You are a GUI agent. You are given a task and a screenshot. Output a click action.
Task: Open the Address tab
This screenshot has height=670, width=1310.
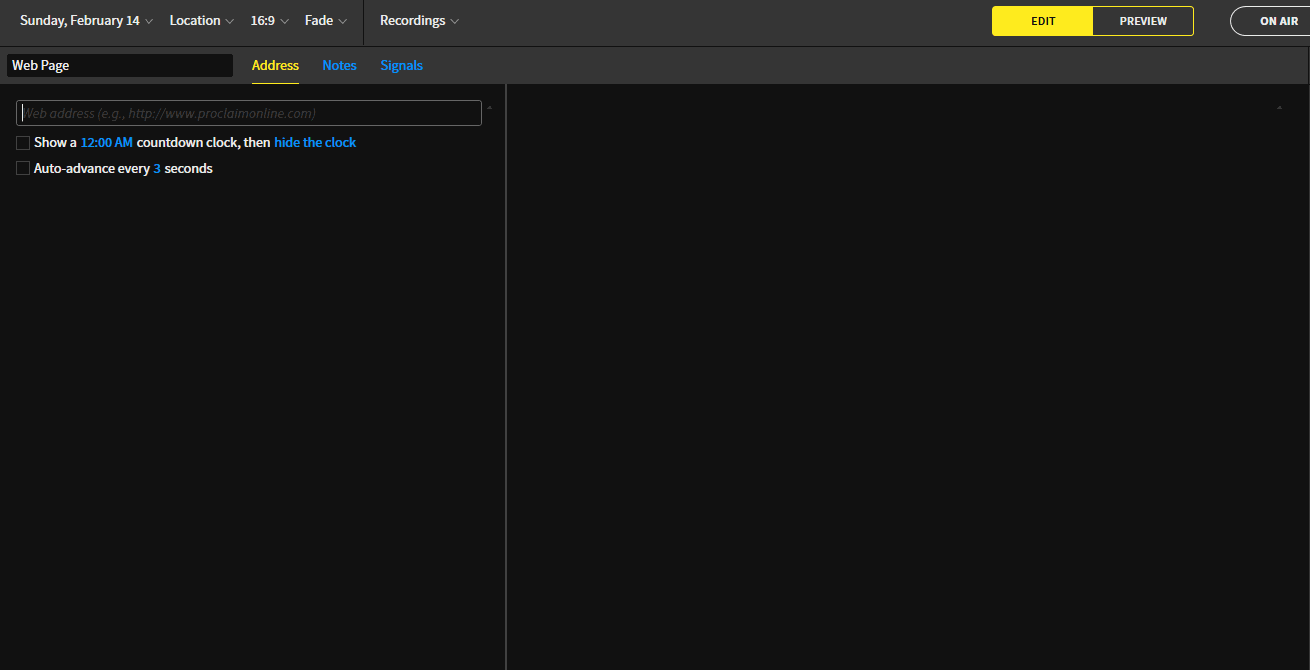click(x=275, y=65)
